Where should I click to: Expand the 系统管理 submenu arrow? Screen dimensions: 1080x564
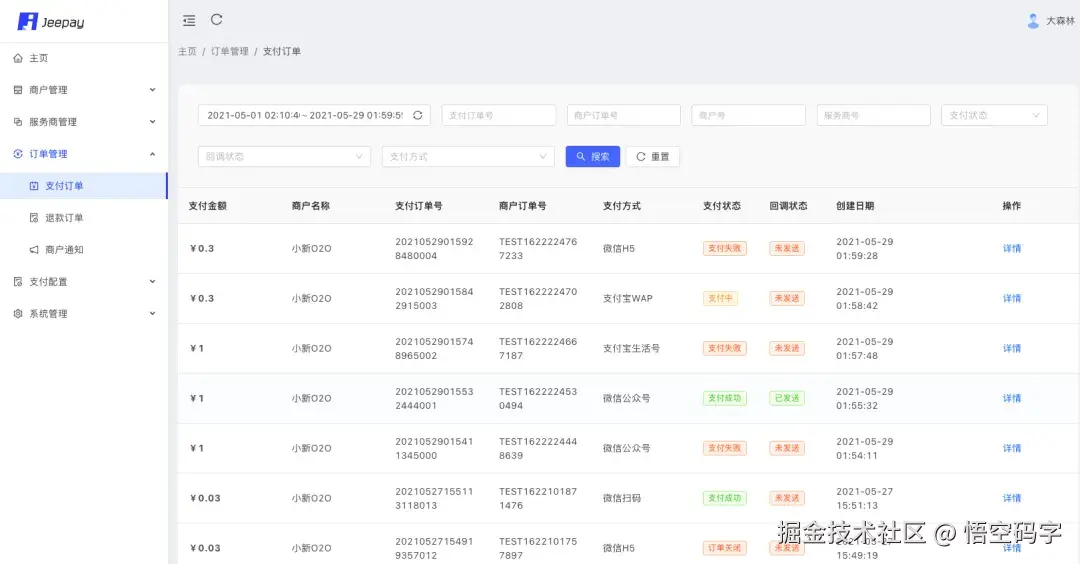pos(152,313)
